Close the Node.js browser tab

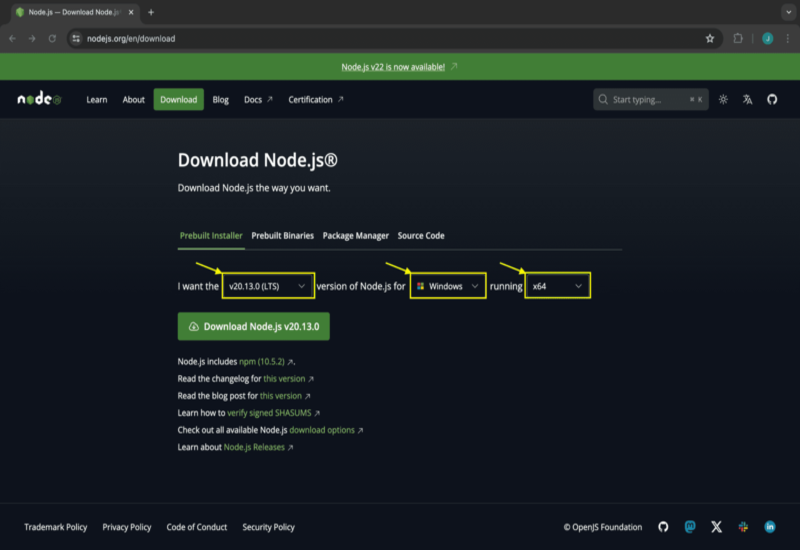tap(131, 12)
